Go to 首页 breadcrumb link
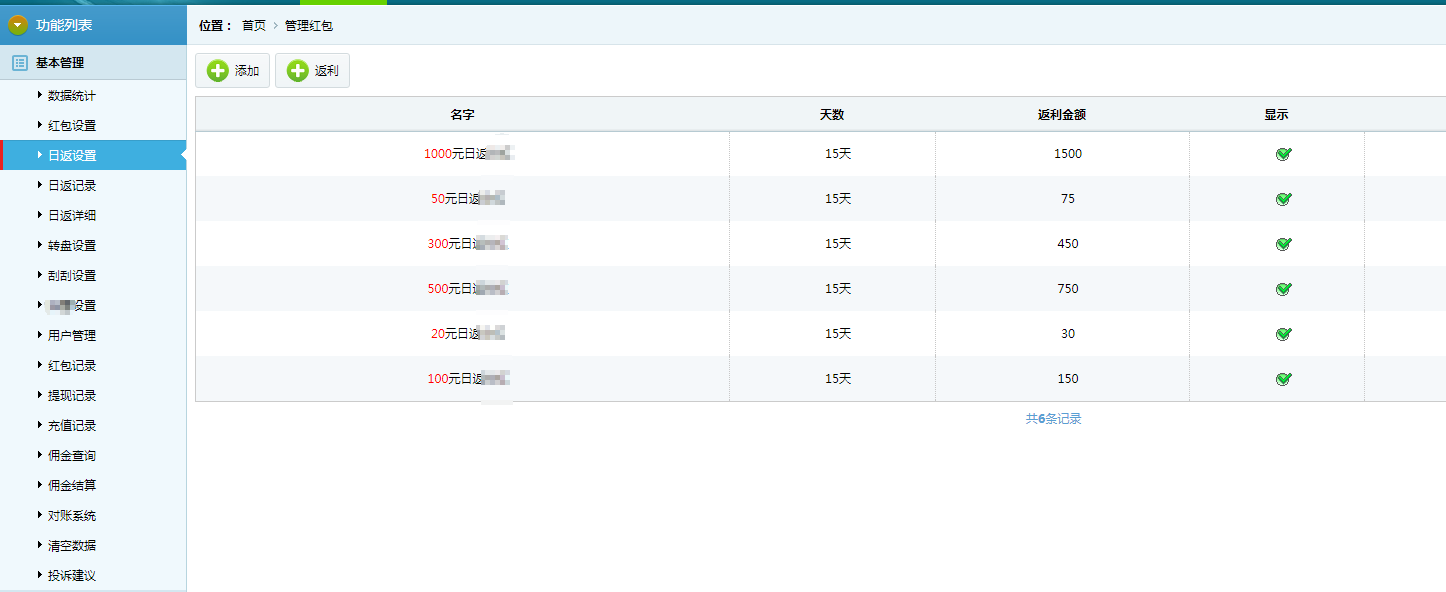 coord(254,26)
